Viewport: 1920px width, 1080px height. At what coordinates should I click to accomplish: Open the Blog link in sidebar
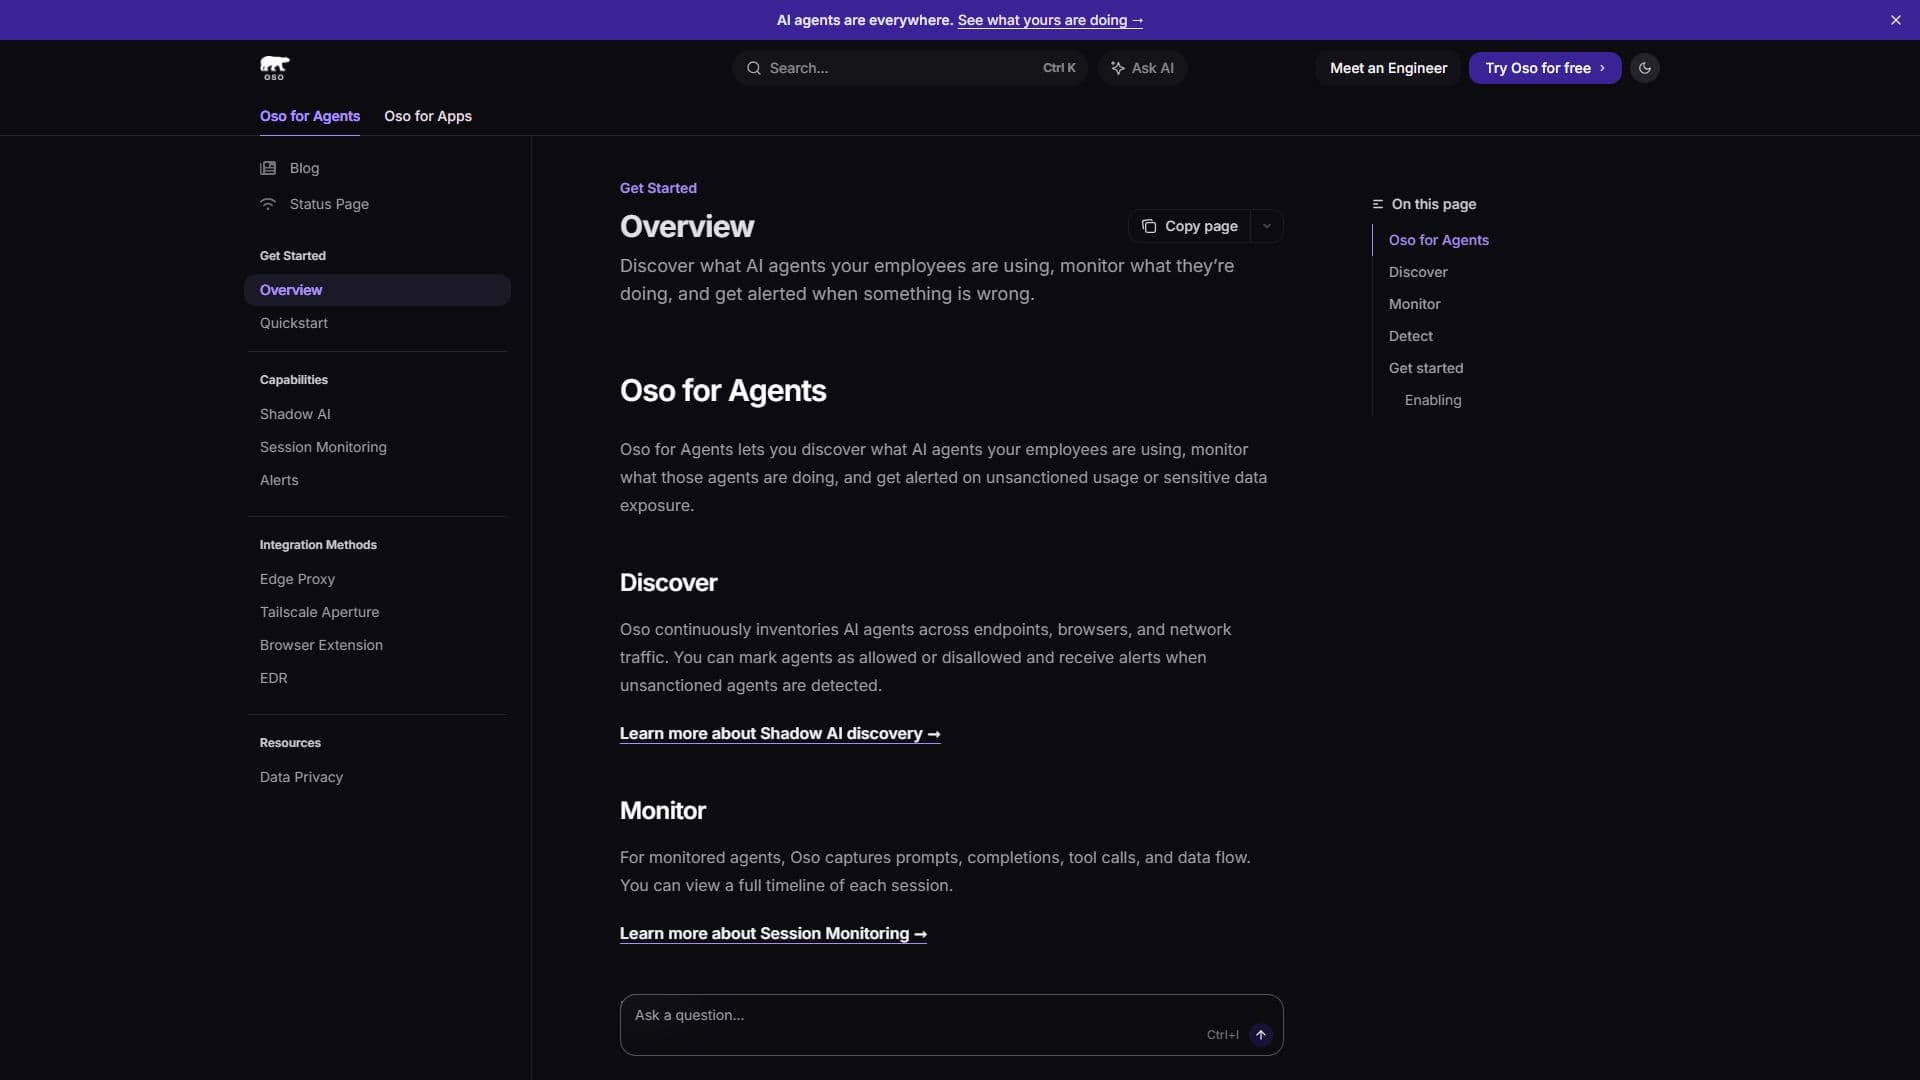click(304, 168)
